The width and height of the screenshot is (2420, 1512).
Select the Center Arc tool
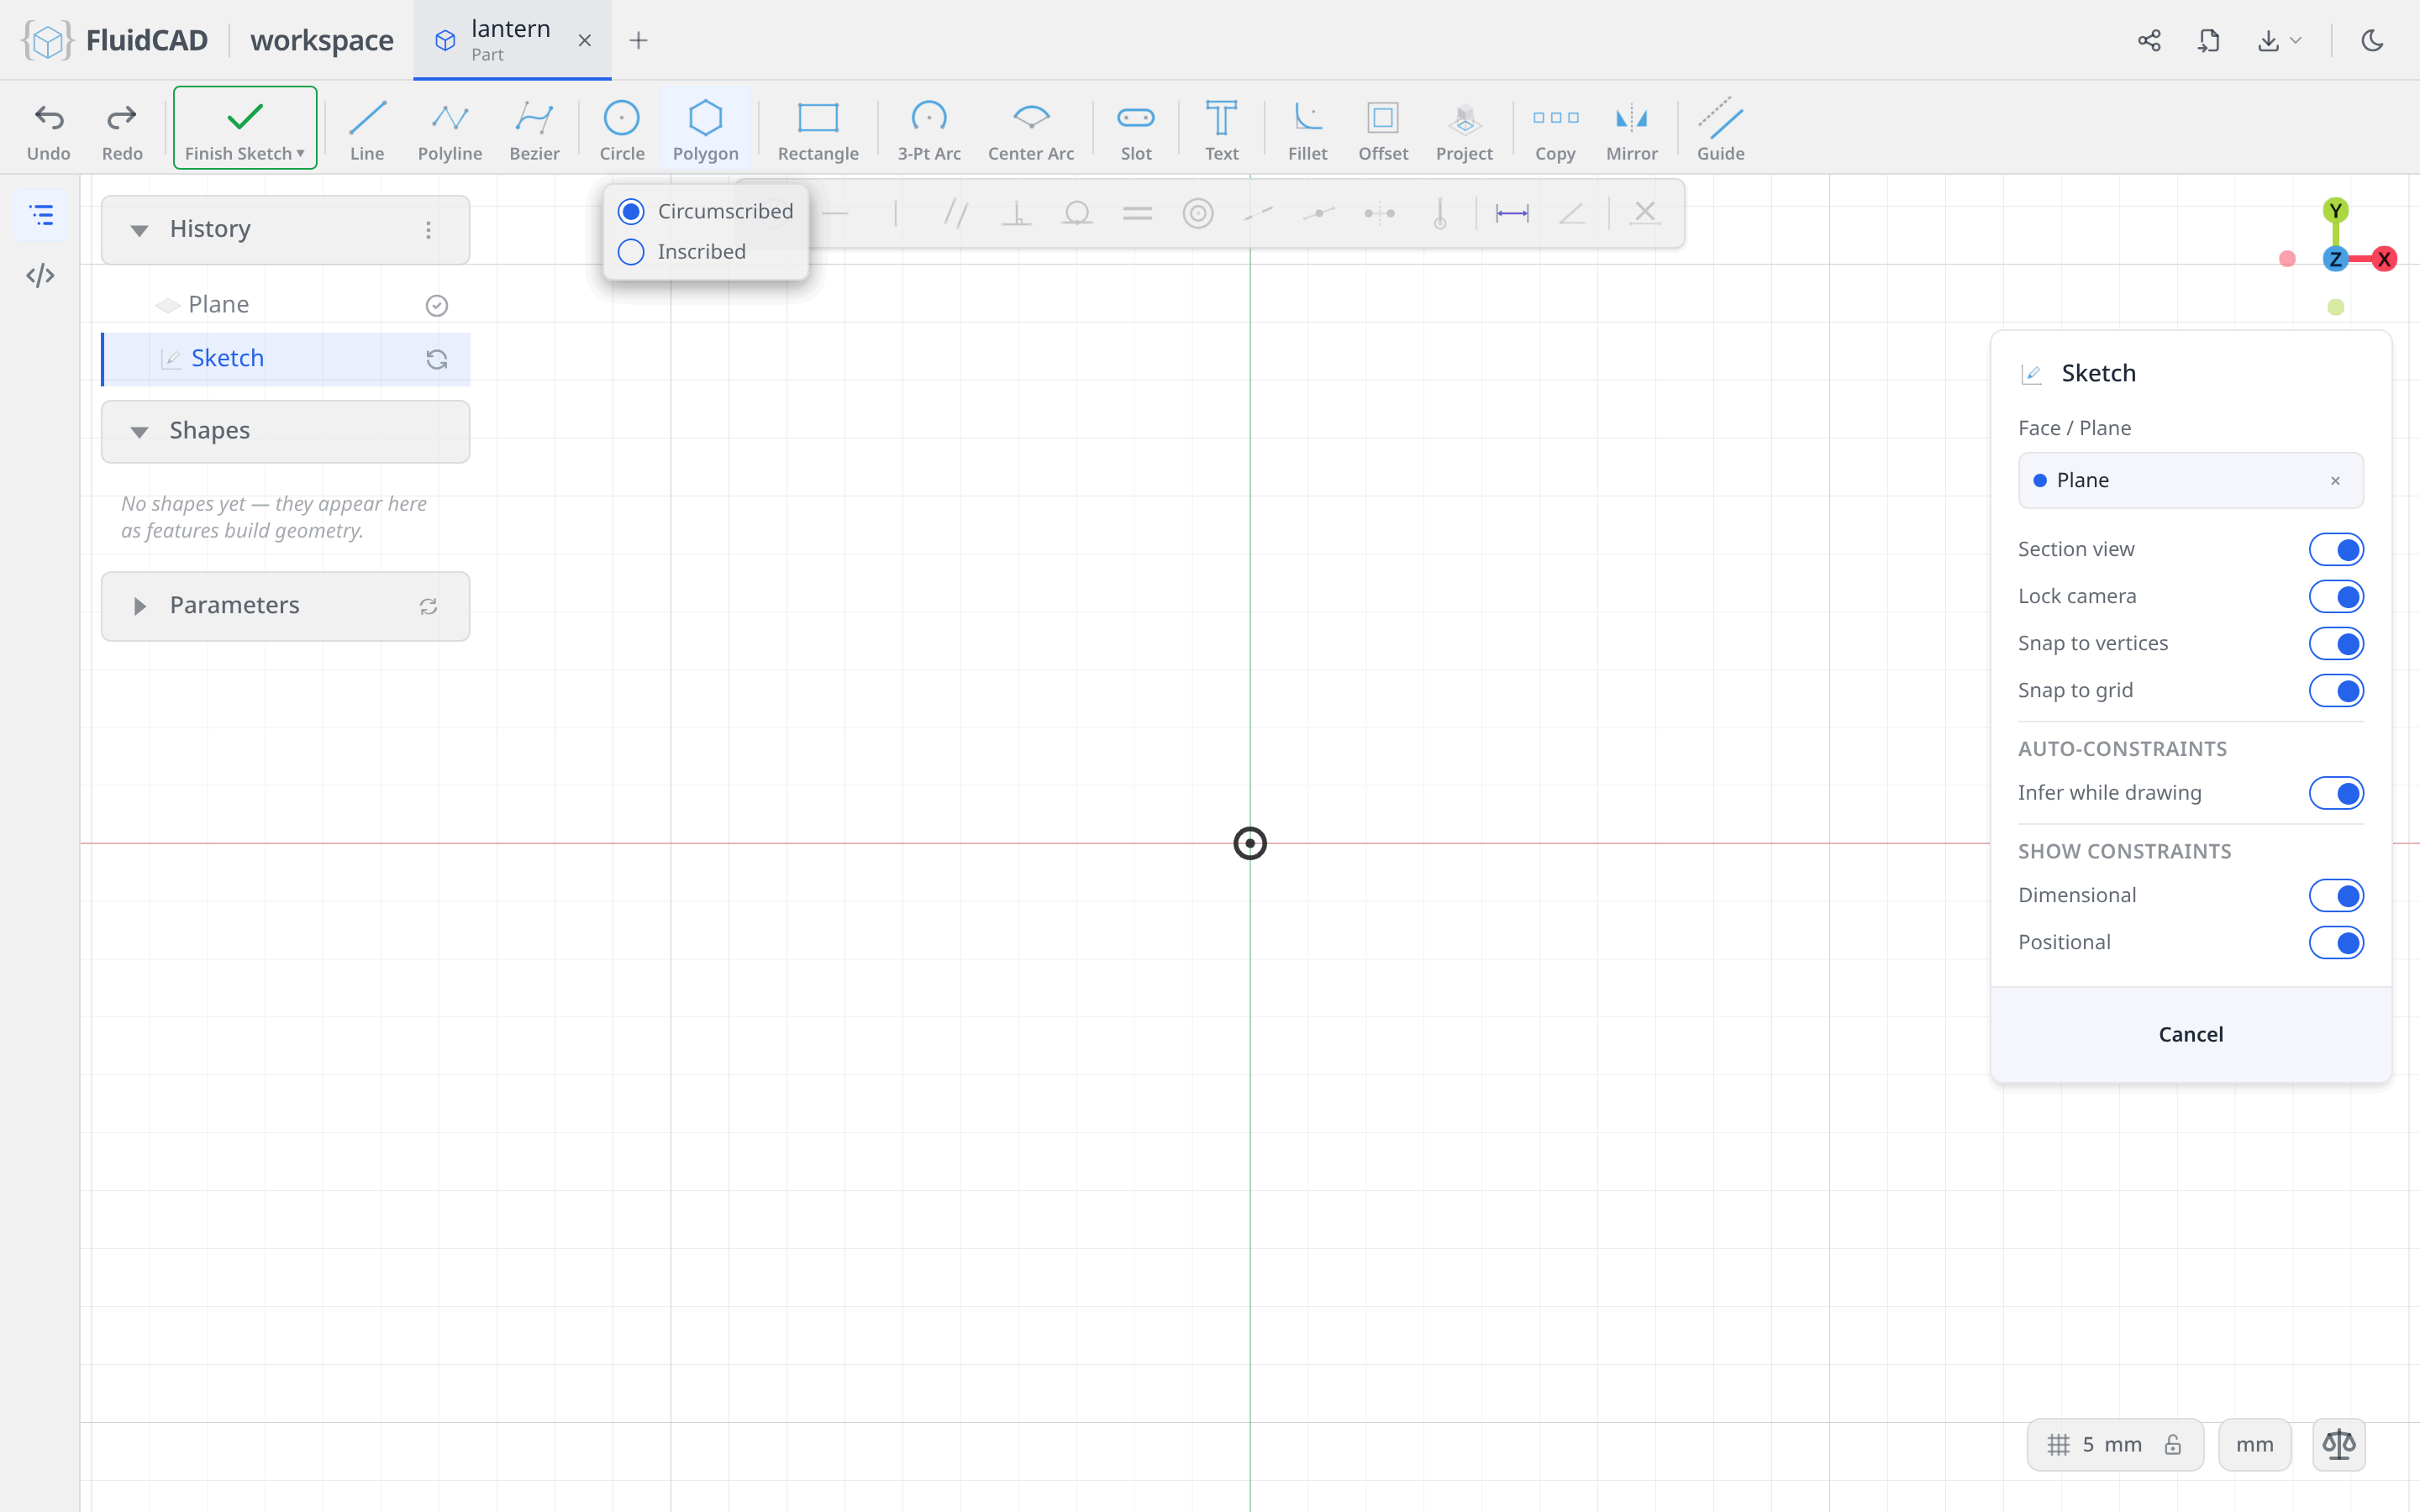pyautogui.click(x=1031, y=129)
